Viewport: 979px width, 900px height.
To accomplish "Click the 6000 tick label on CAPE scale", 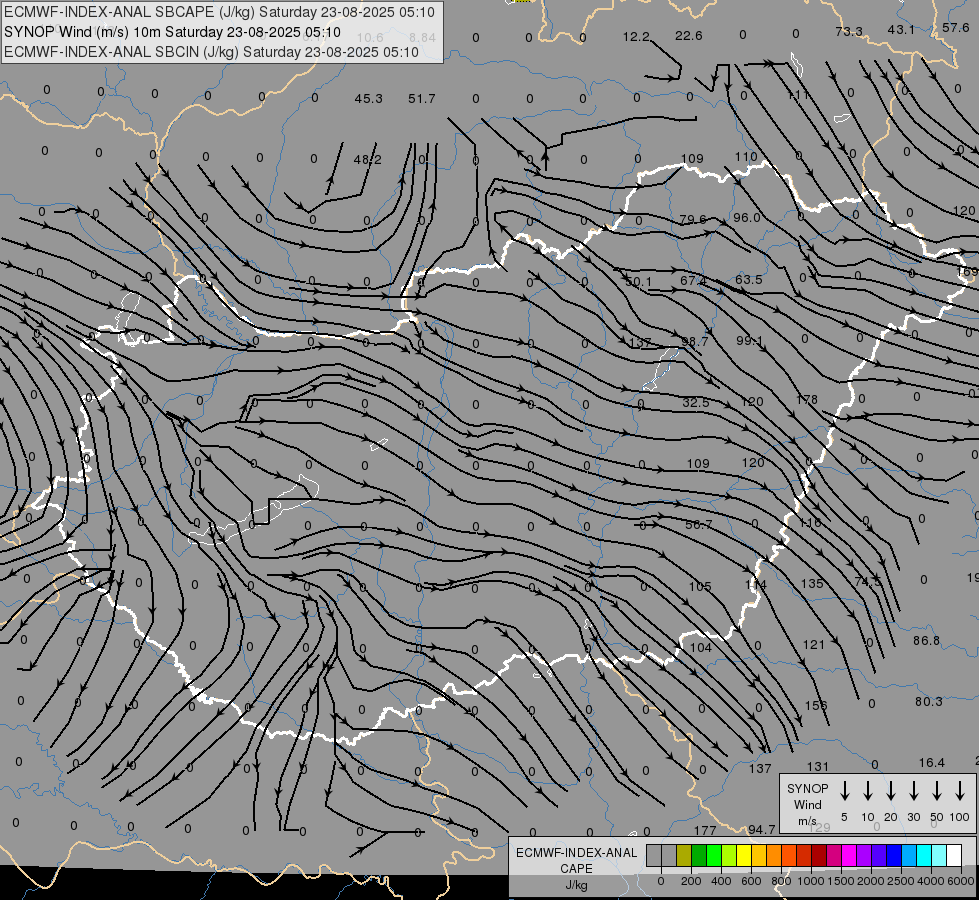I will 961,881.
